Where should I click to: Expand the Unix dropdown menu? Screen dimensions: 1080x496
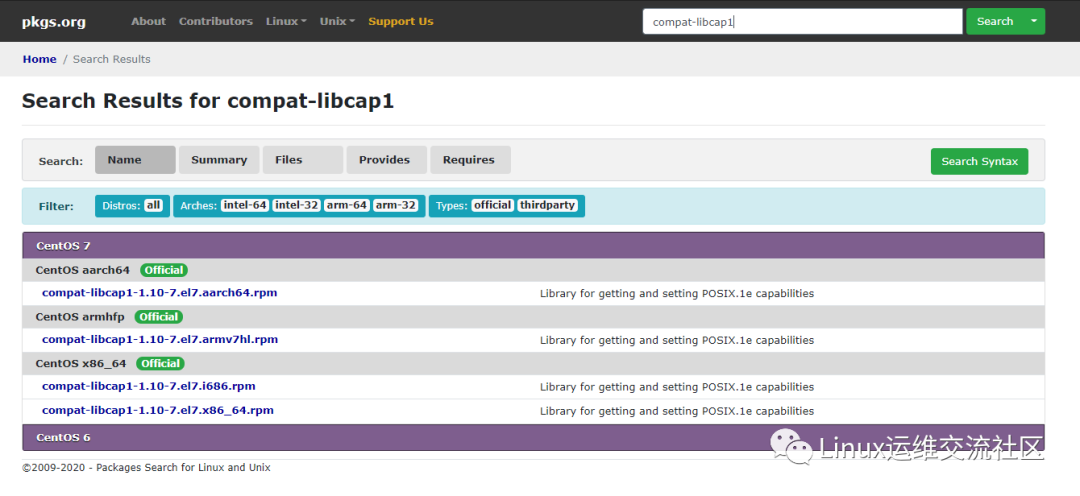coord(338,21)
